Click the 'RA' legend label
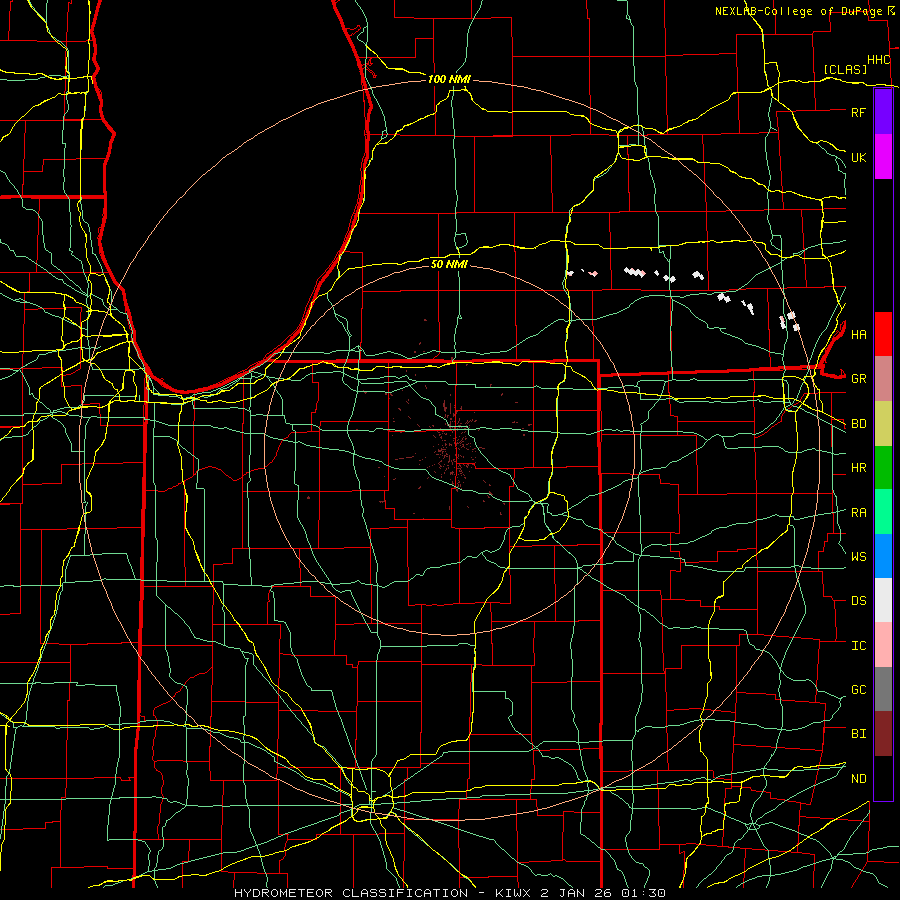This screenshot has width=900, height=900. pos(858,513)
